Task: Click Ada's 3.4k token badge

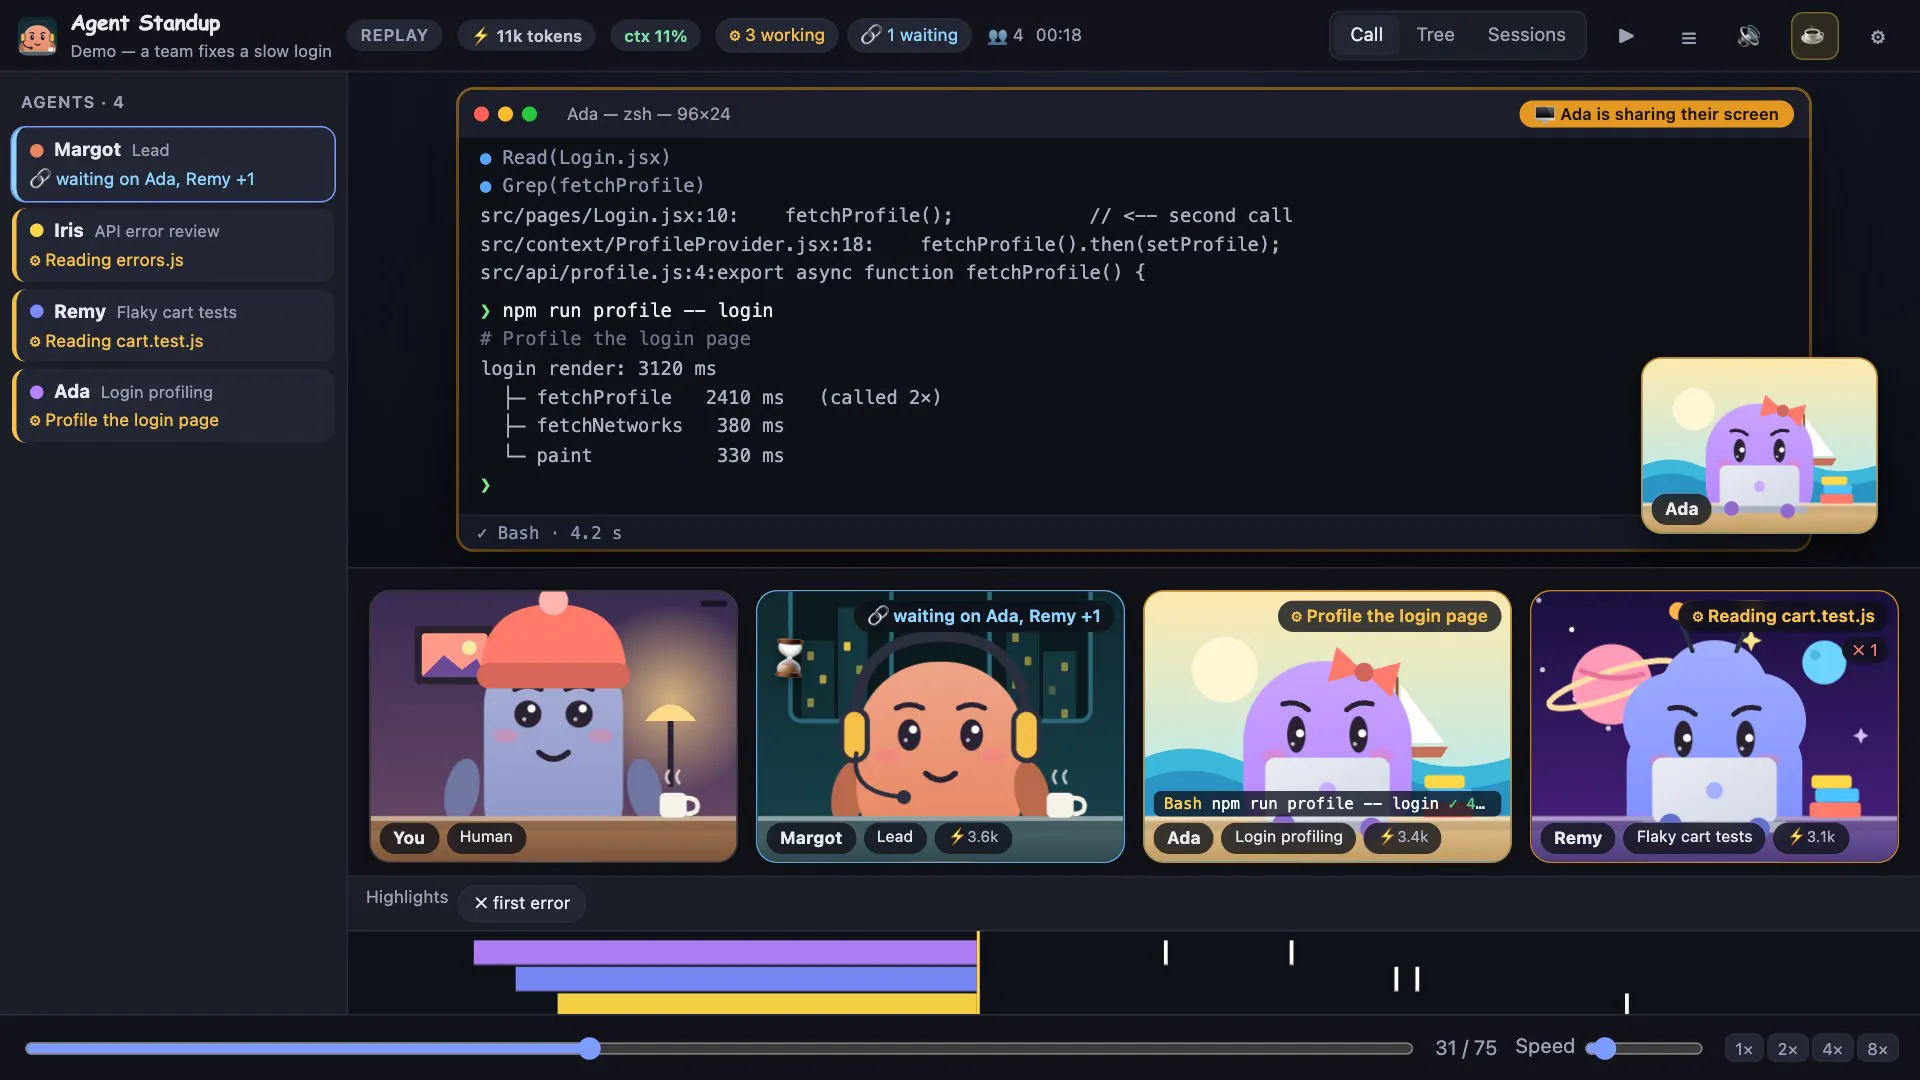Action: pyautogui.click(x=1403, y=837)
